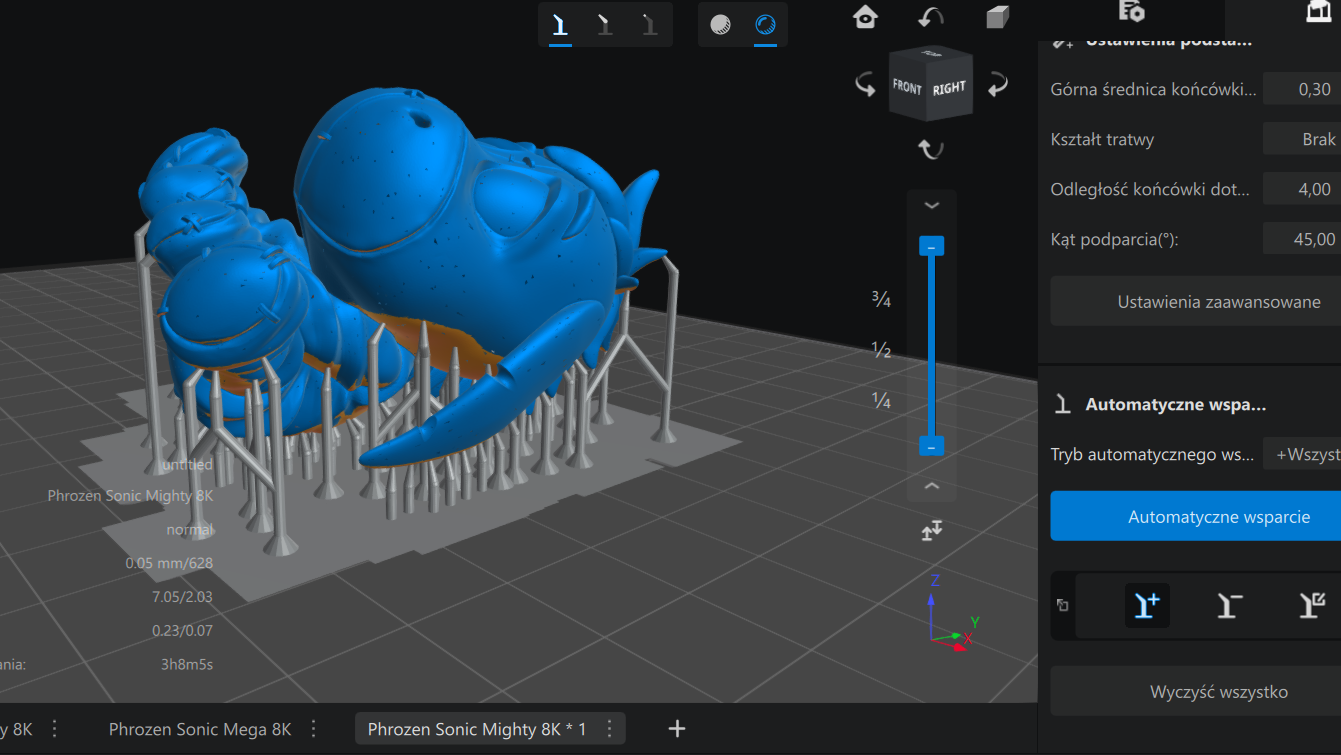Click the bottom handle of layer slider

tap(932, 447)
